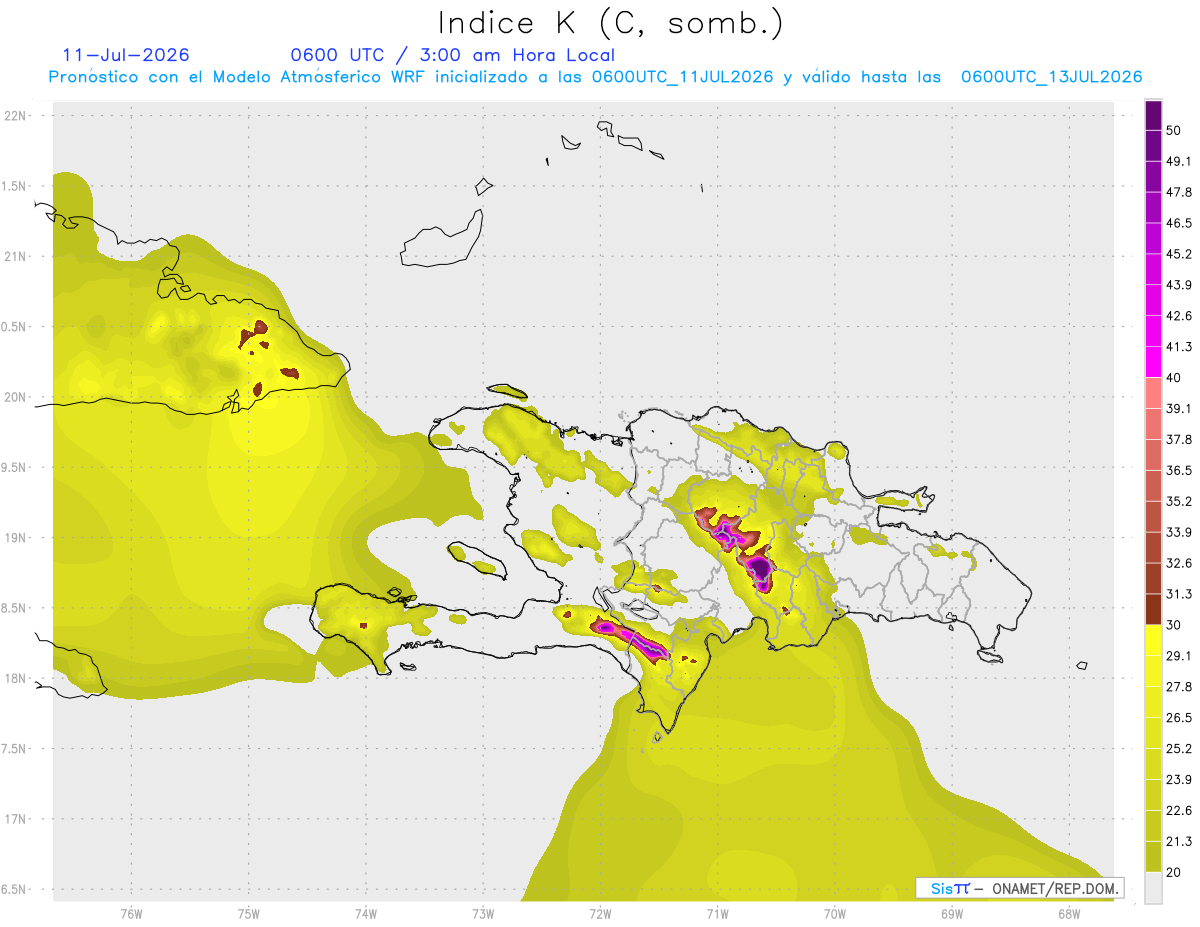Select the bright yellow swatch between 29.1 and 30
This screenshot has width=1200, height=927.
click(1153, 641)
